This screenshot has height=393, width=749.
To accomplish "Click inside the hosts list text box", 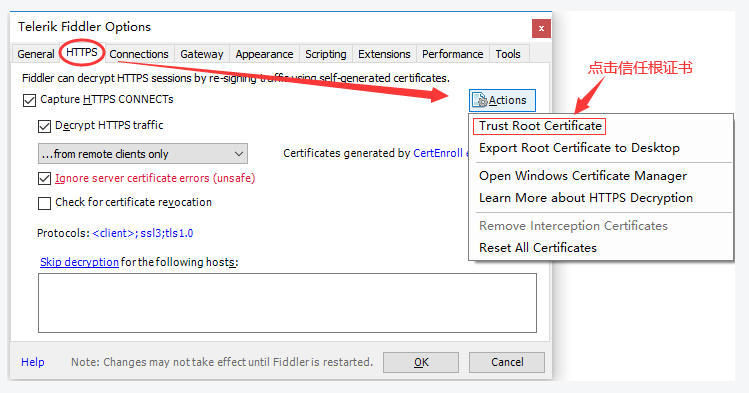I will tap(287, 303).
